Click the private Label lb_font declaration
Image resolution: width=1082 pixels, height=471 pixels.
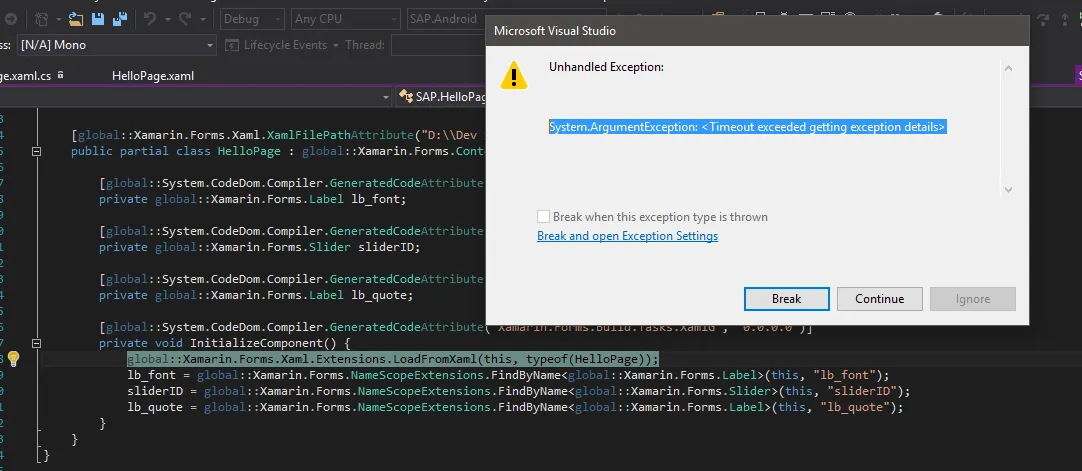[253, 199]
